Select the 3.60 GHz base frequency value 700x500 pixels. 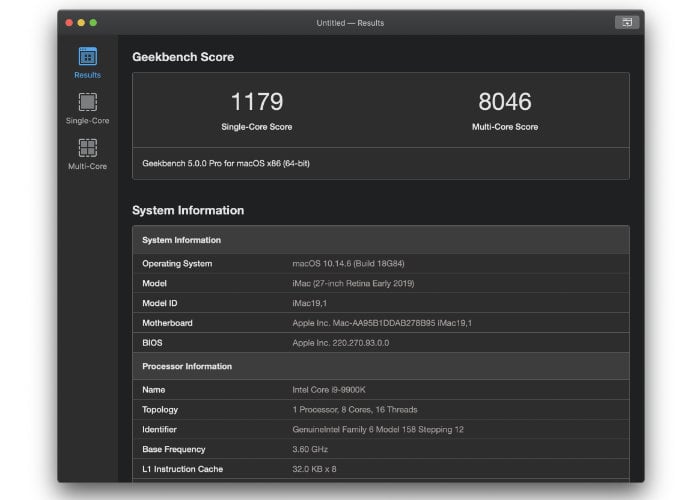310,449
